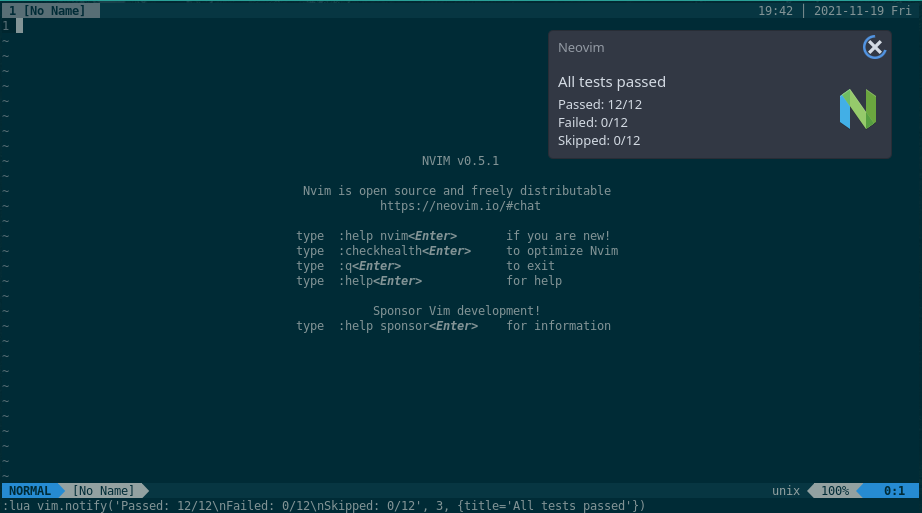Click the 'Failed: 0/12' line in the notification
Image resolution: width=922 pixels, height=513 pixels.
pos(593,122)
